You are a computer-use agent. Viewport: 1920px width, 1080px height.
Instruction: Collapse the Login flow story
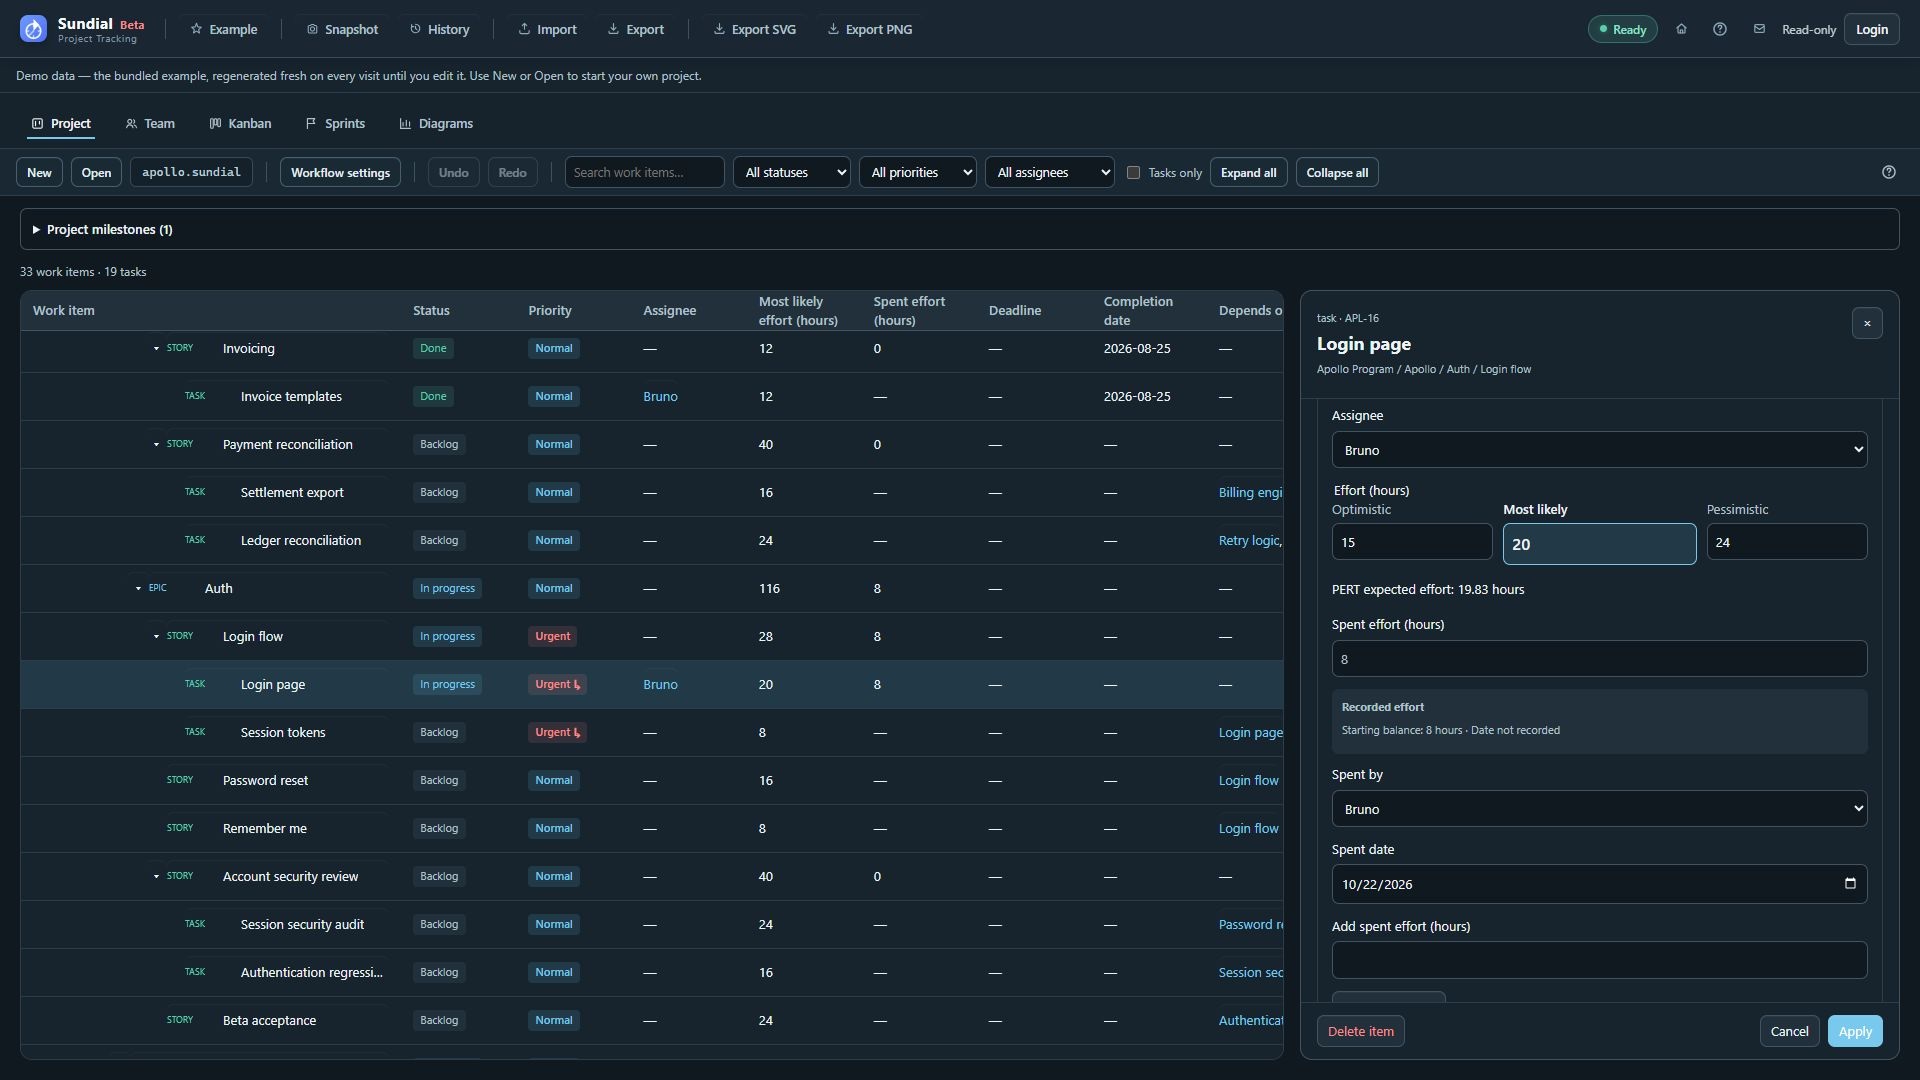[x=156, y=636]
